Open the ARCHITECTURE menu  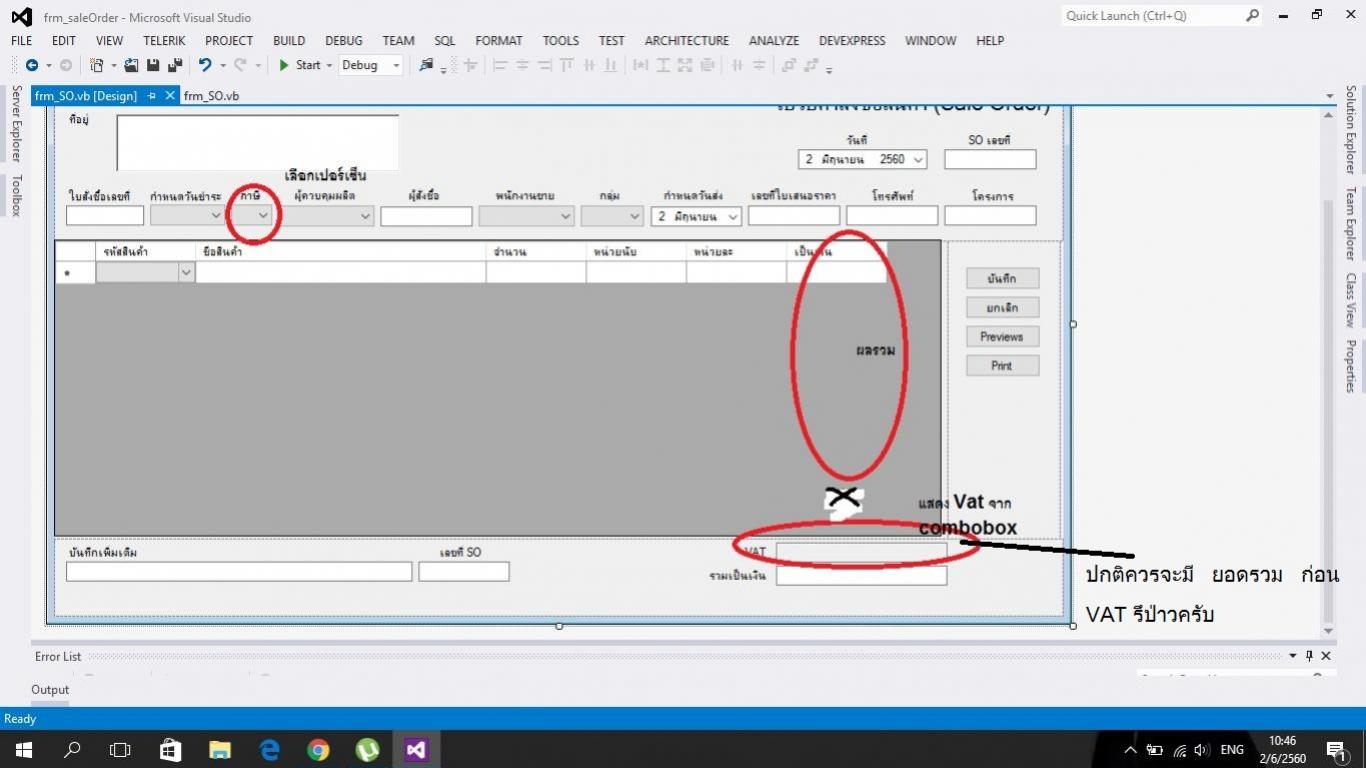pyautogui.click(x=687, y=41)
